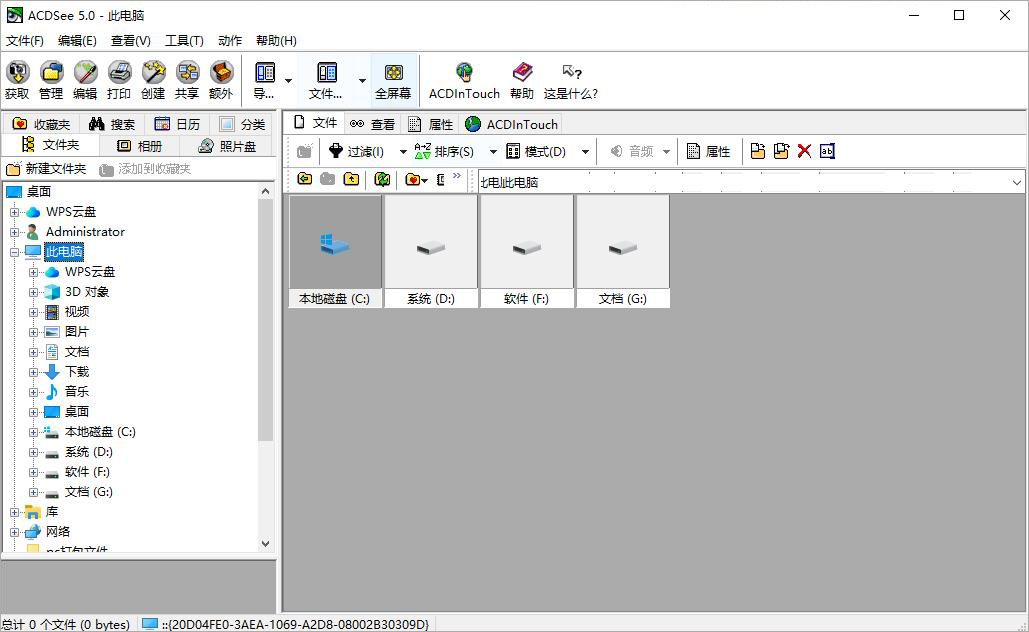Expand the 本地磁盘 (C:) tree node
This screenshot has height=632, width=1029.
tap(33, 432)
